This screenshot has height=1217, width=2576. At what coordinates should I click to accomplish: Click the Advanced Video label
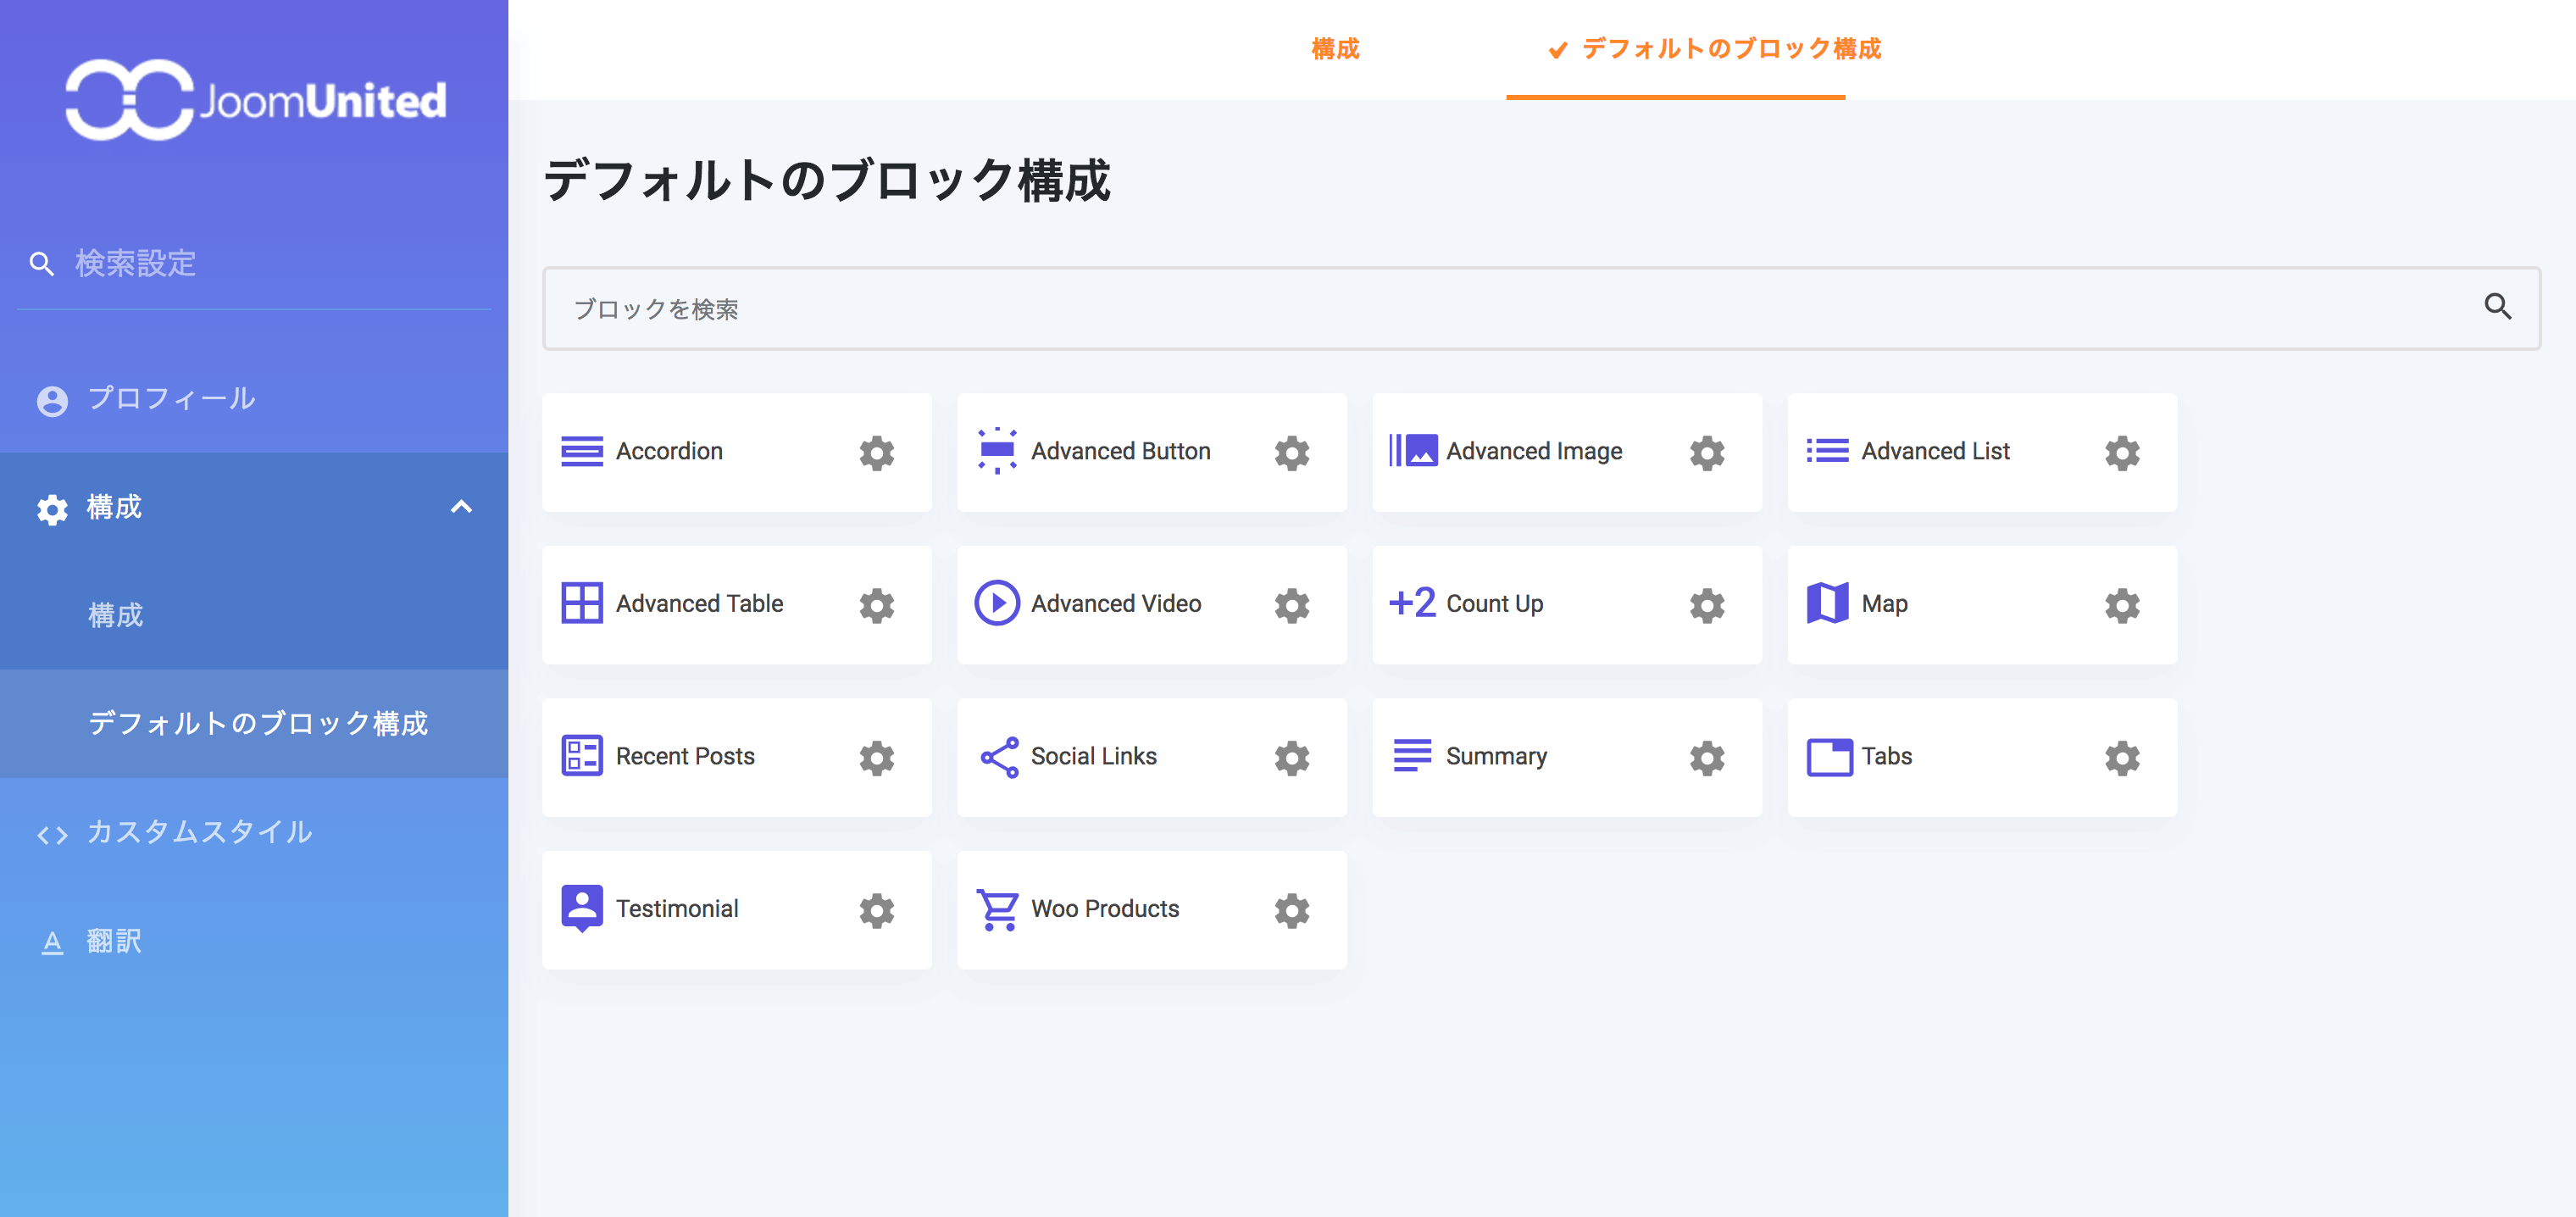pyautogui.click(x=1116, y=603)
